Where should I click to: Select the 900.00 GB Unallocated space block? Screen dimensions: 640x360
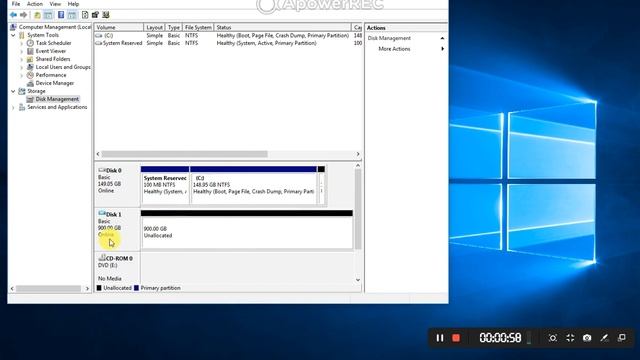247,230
